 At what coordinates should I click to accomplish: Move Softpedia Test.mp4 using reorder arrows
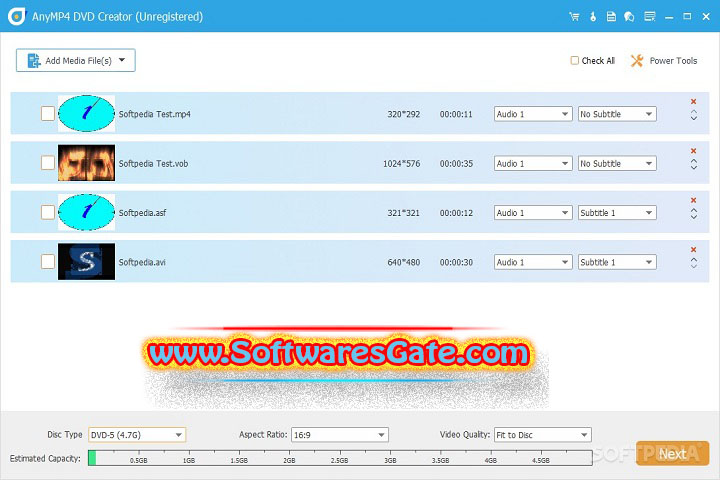(x=694, y=115)
